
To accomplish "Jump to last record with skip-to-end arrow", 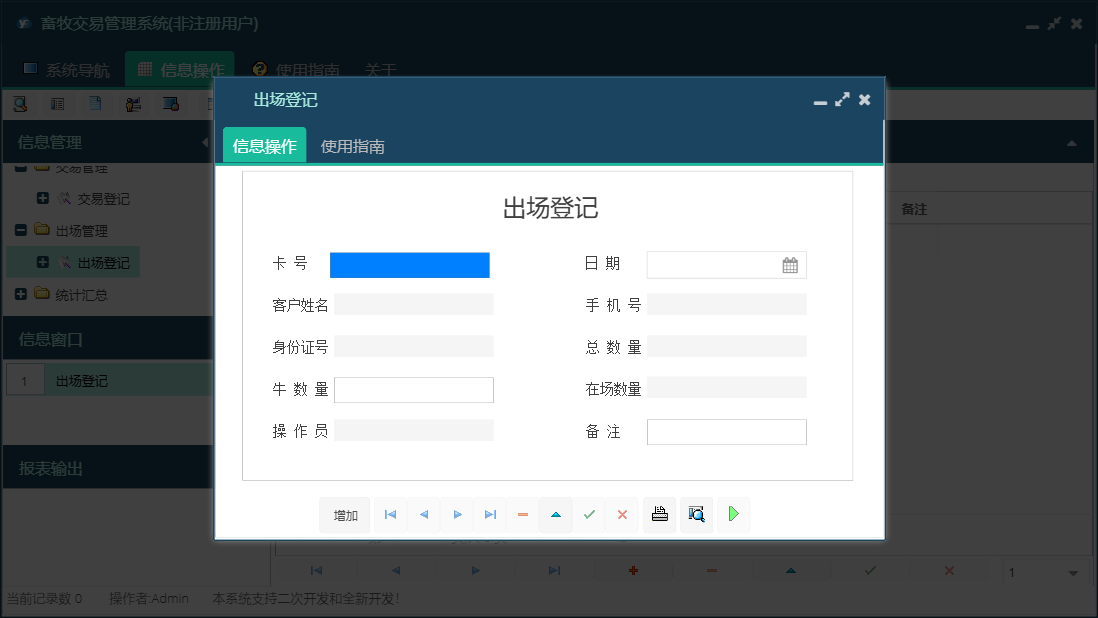I will point(490,514).
